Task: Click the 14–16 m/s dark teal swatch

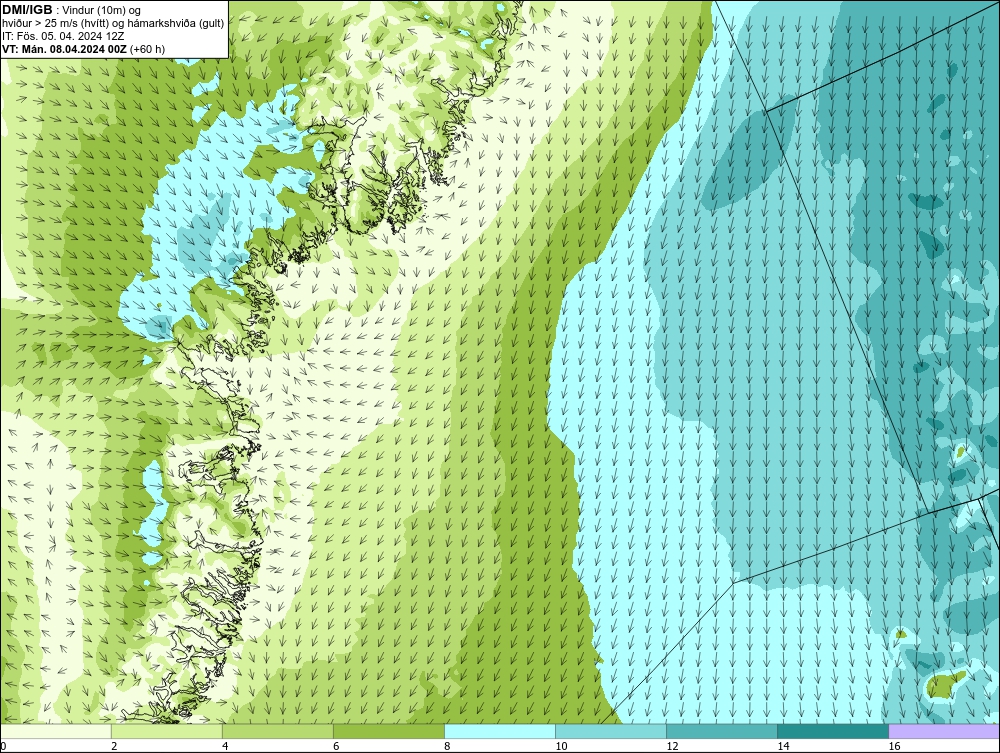Action: pos(833,731)
